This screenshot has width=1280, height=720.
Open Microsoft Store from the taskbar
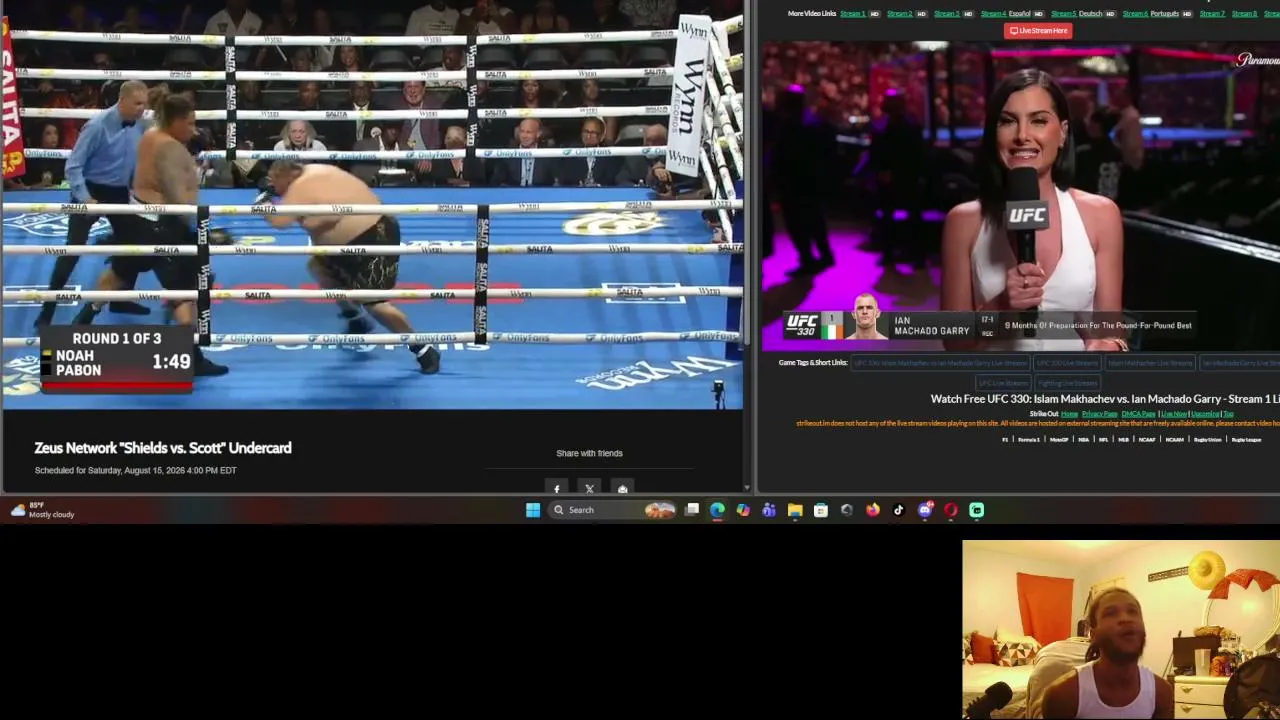(821, 510)
